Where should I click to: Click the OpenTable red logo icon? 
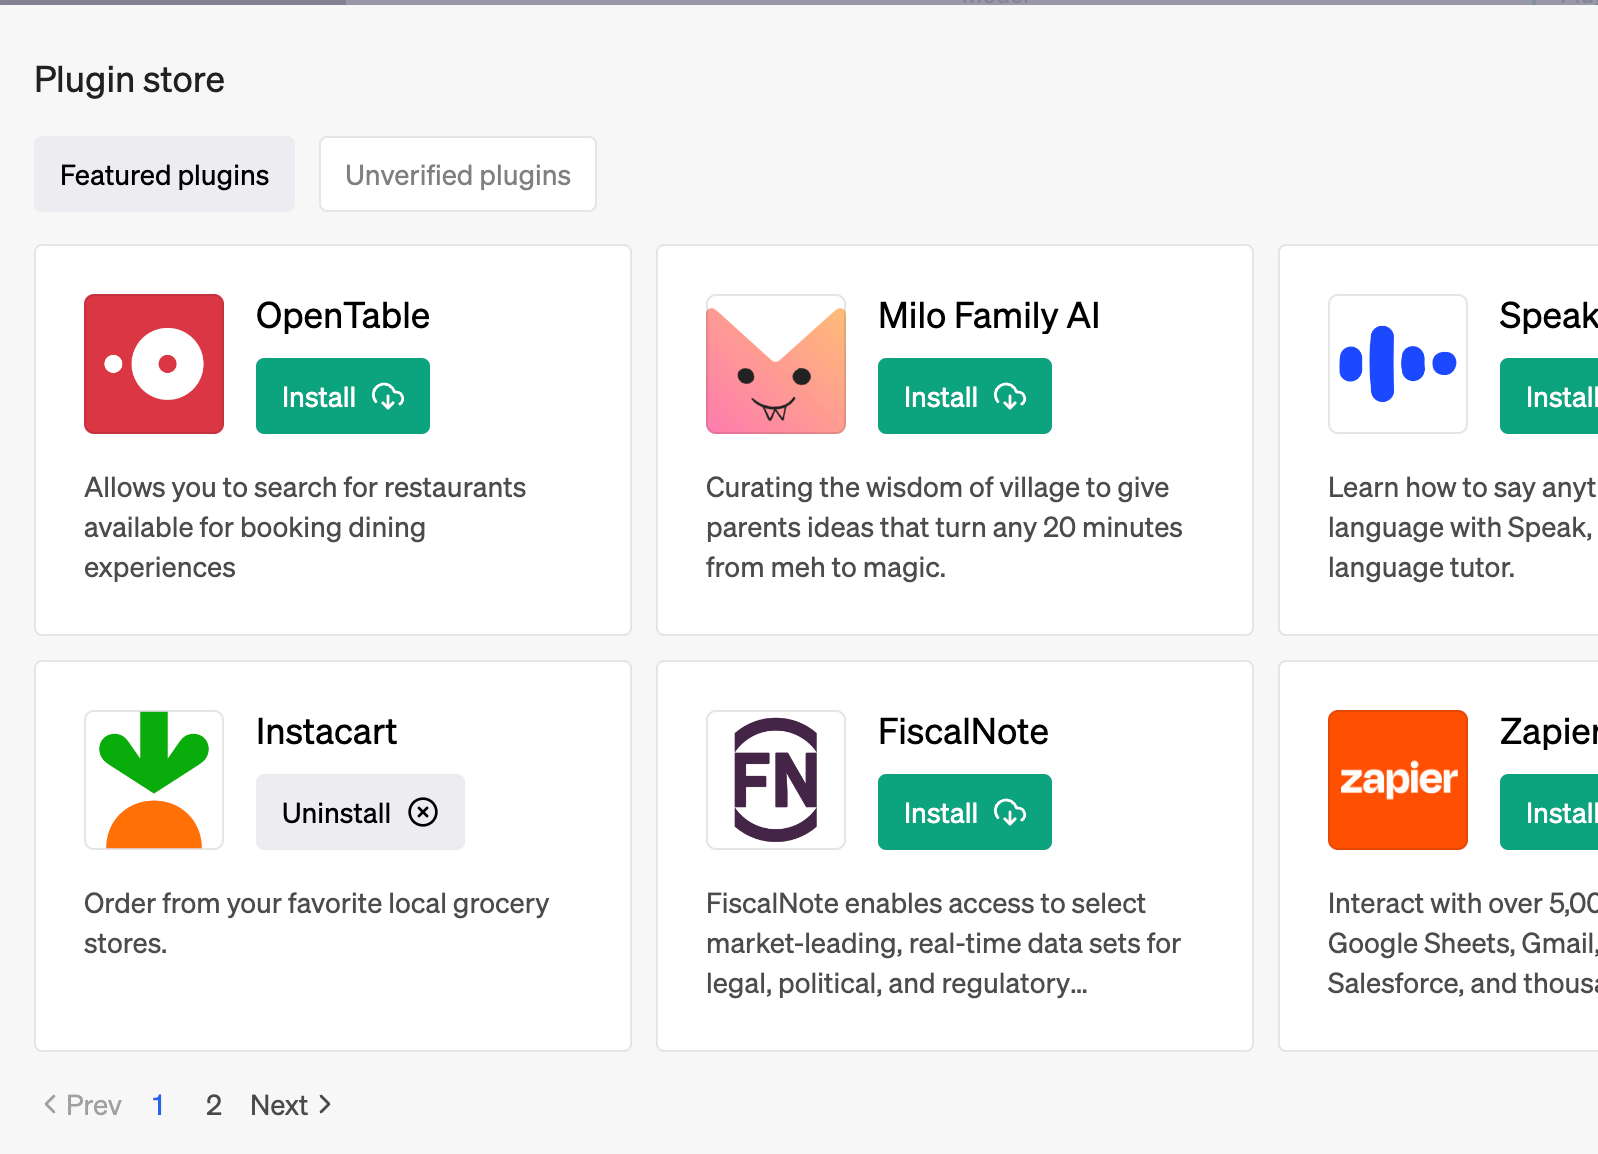click(154, 364)
